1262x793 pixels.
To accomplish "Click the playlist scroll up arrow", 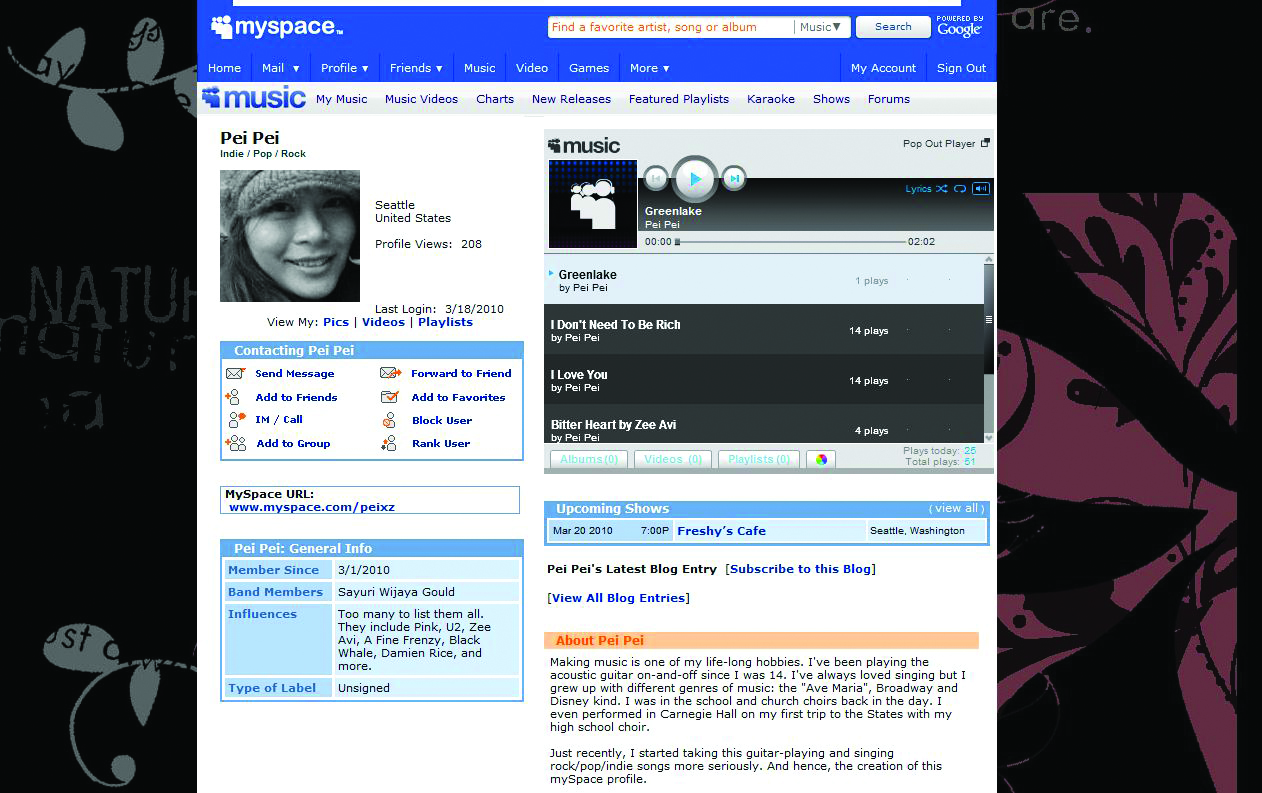I will [989, 259].
